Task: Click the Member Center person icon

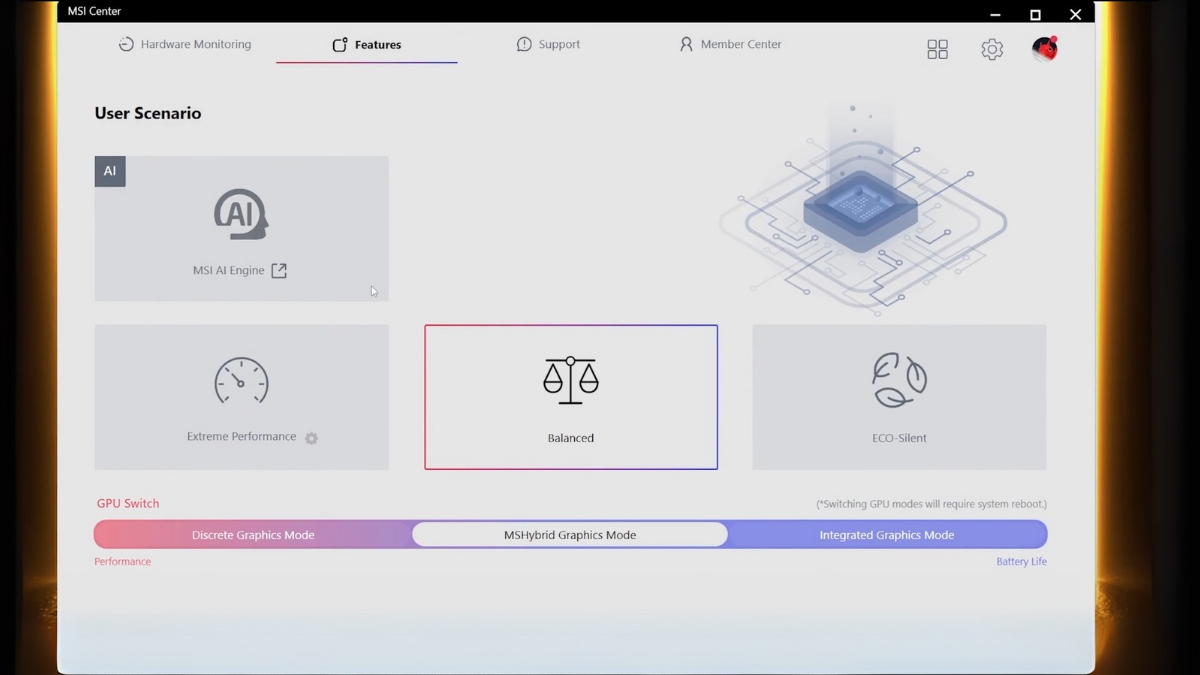Action: pos(686,45)
